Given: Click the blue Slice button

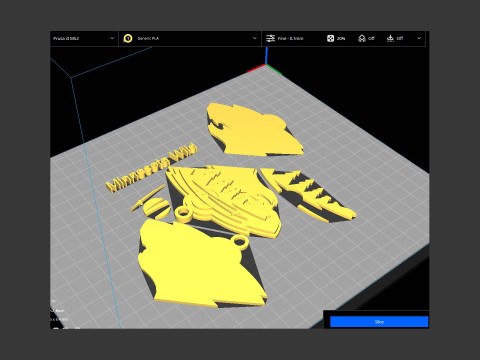Looking at the screenshot, I should coord(379,322).
